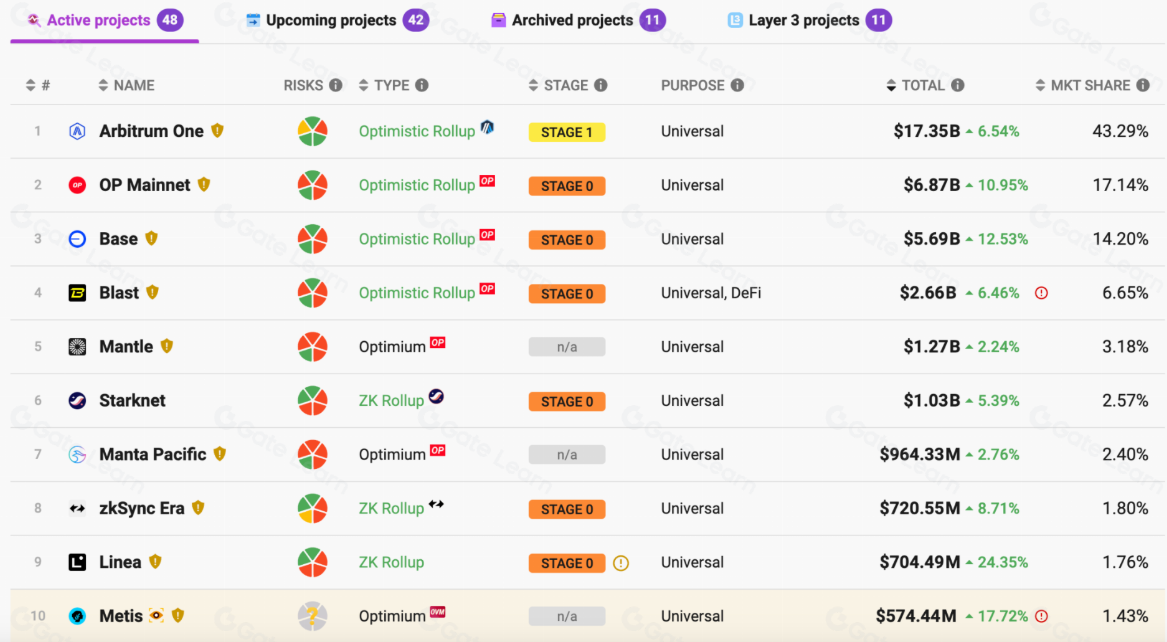The height and width of the screenshot is (642, 1167).
Task: Open the zkSync Era project link
Action: coord(142,508)
